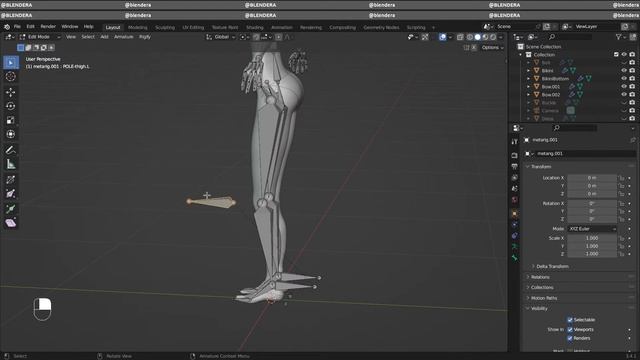Open the Edit Mode dropdown
640x360 pixels.
(x=40, y=37)
